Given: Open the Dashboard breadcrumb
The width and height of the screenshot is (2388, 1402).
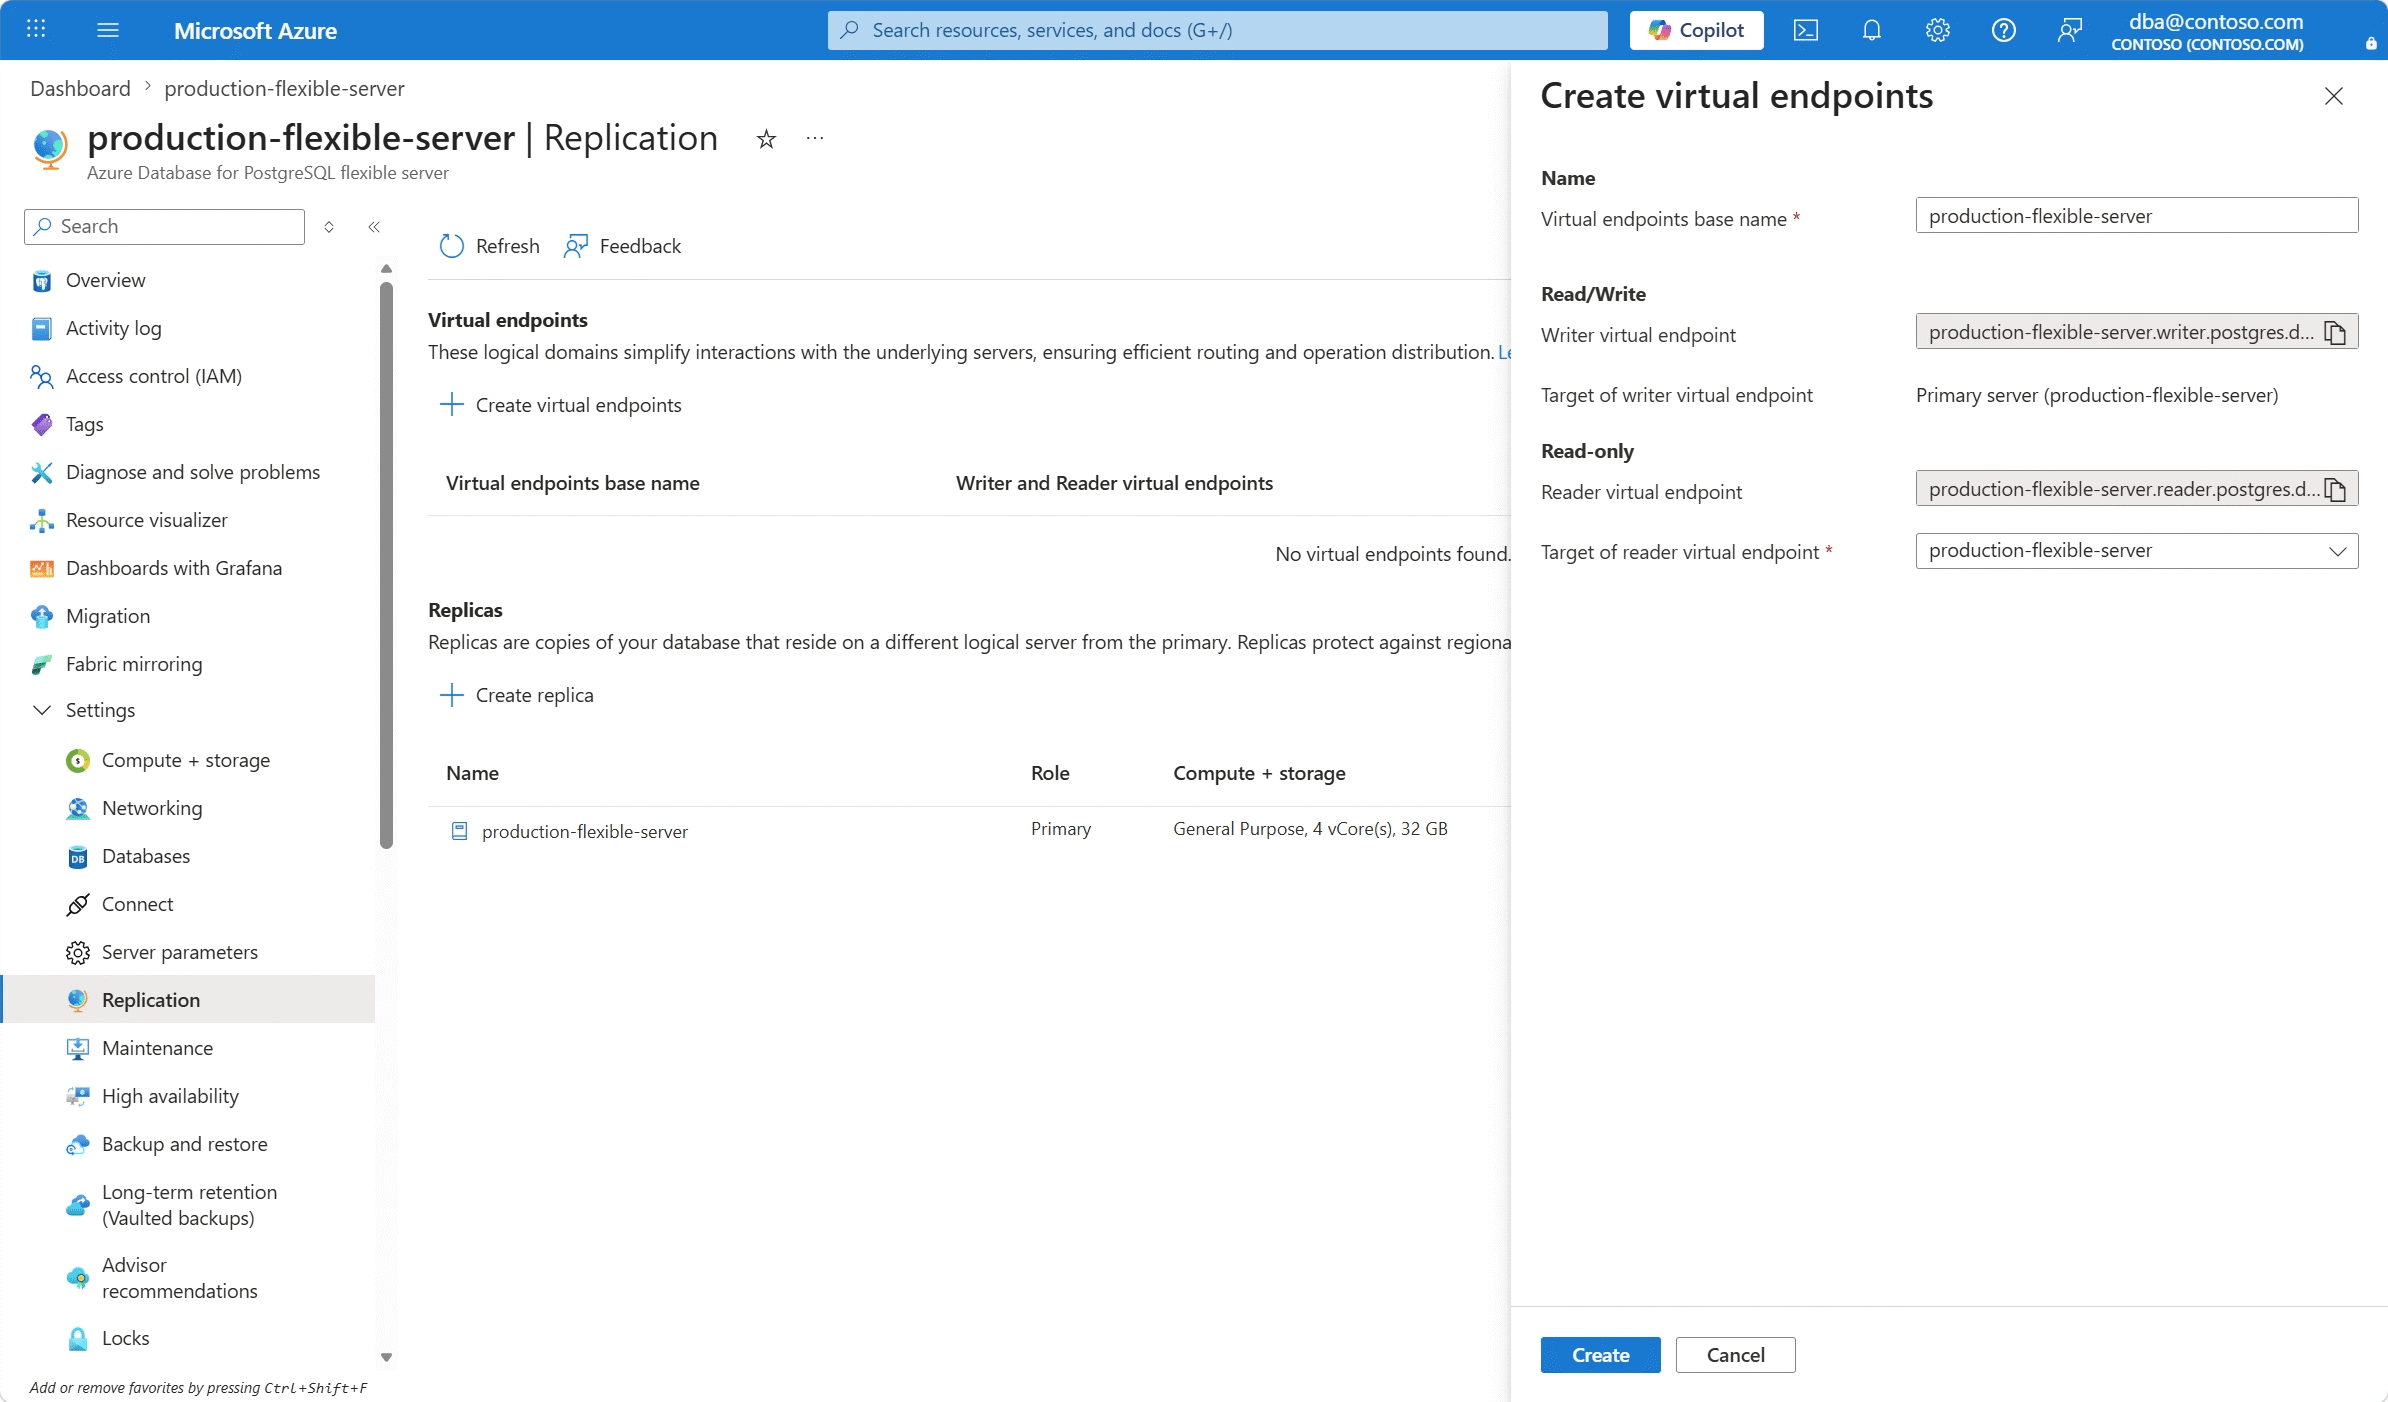Looking at the screenshot, I should click(80, 88).
